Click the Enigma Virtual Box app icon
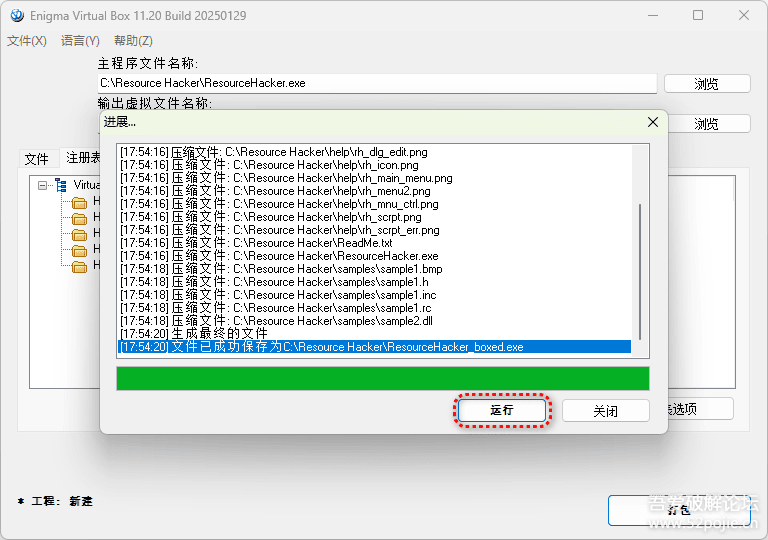768x540 pixels. pyautogui.click(x=14, y=15)
